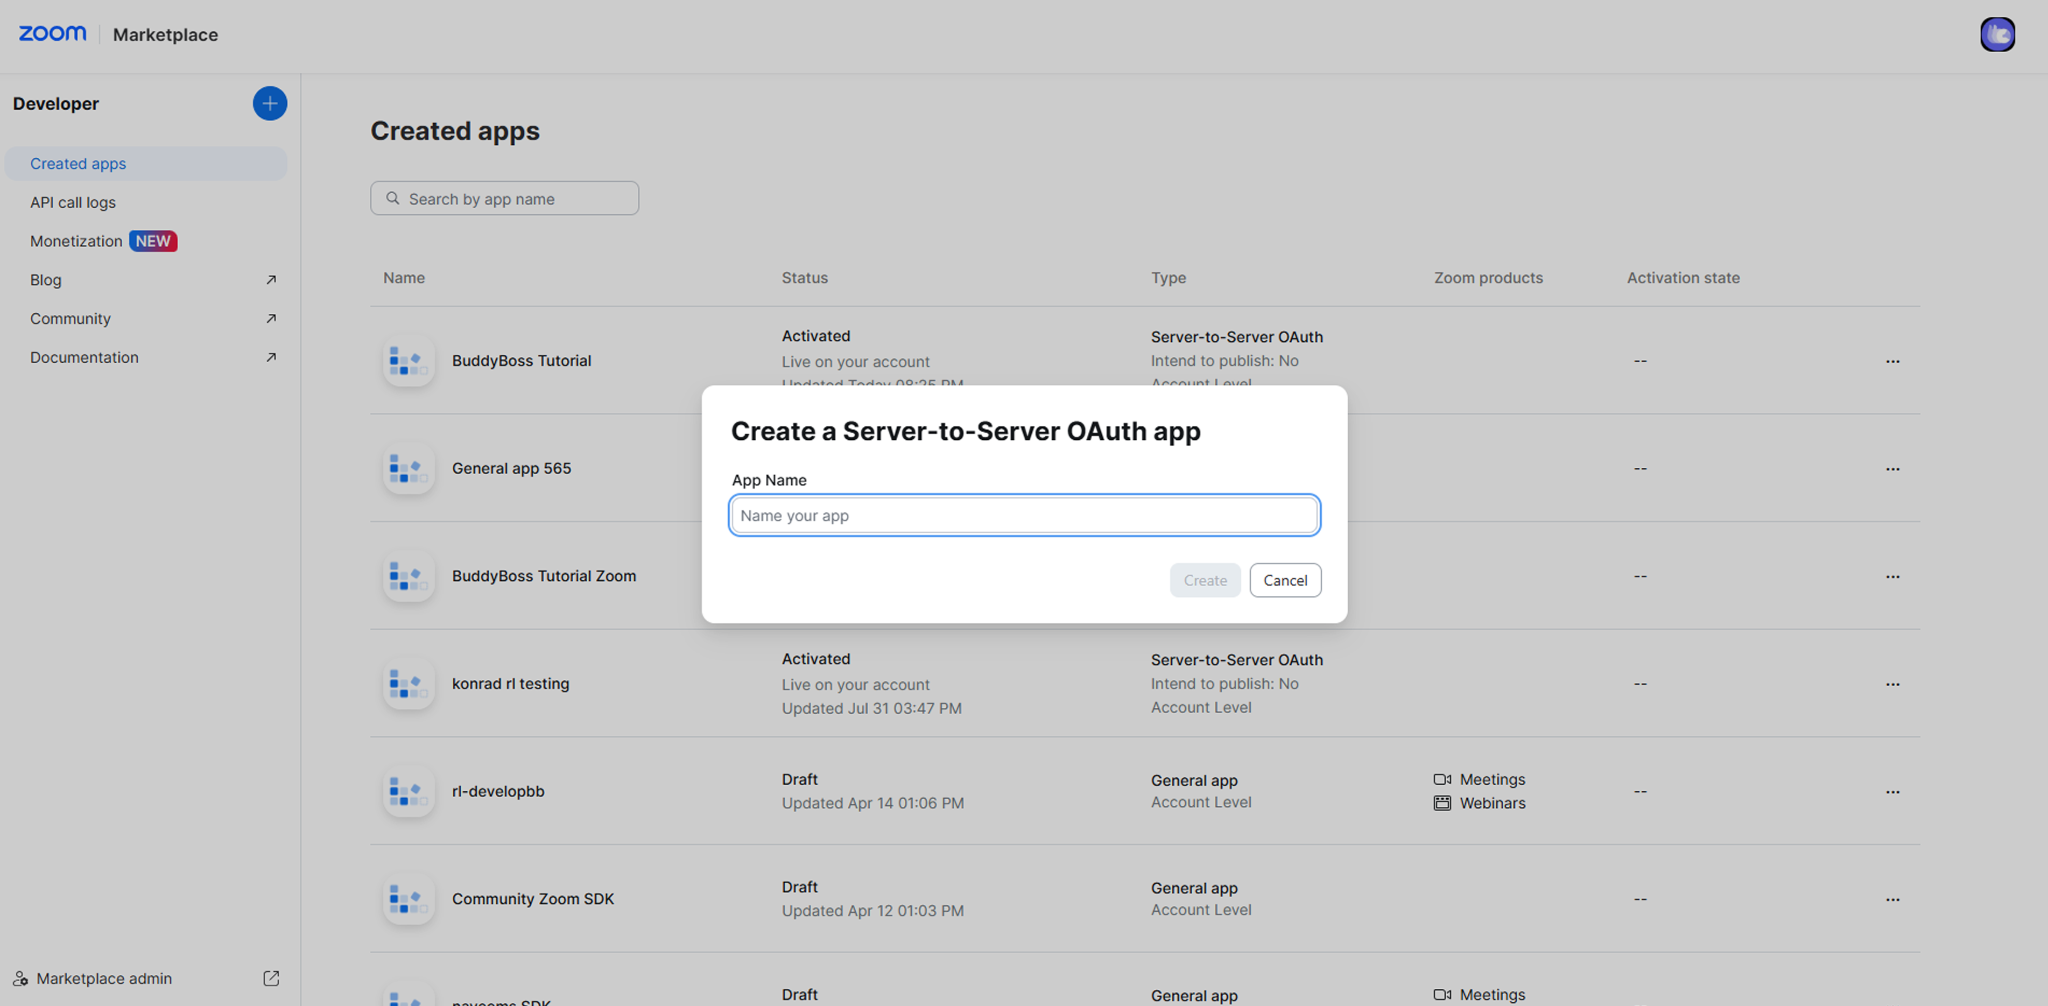
Task: Click 'Updated Jul 31 03:47 PM' text
Action: (871, 708)
